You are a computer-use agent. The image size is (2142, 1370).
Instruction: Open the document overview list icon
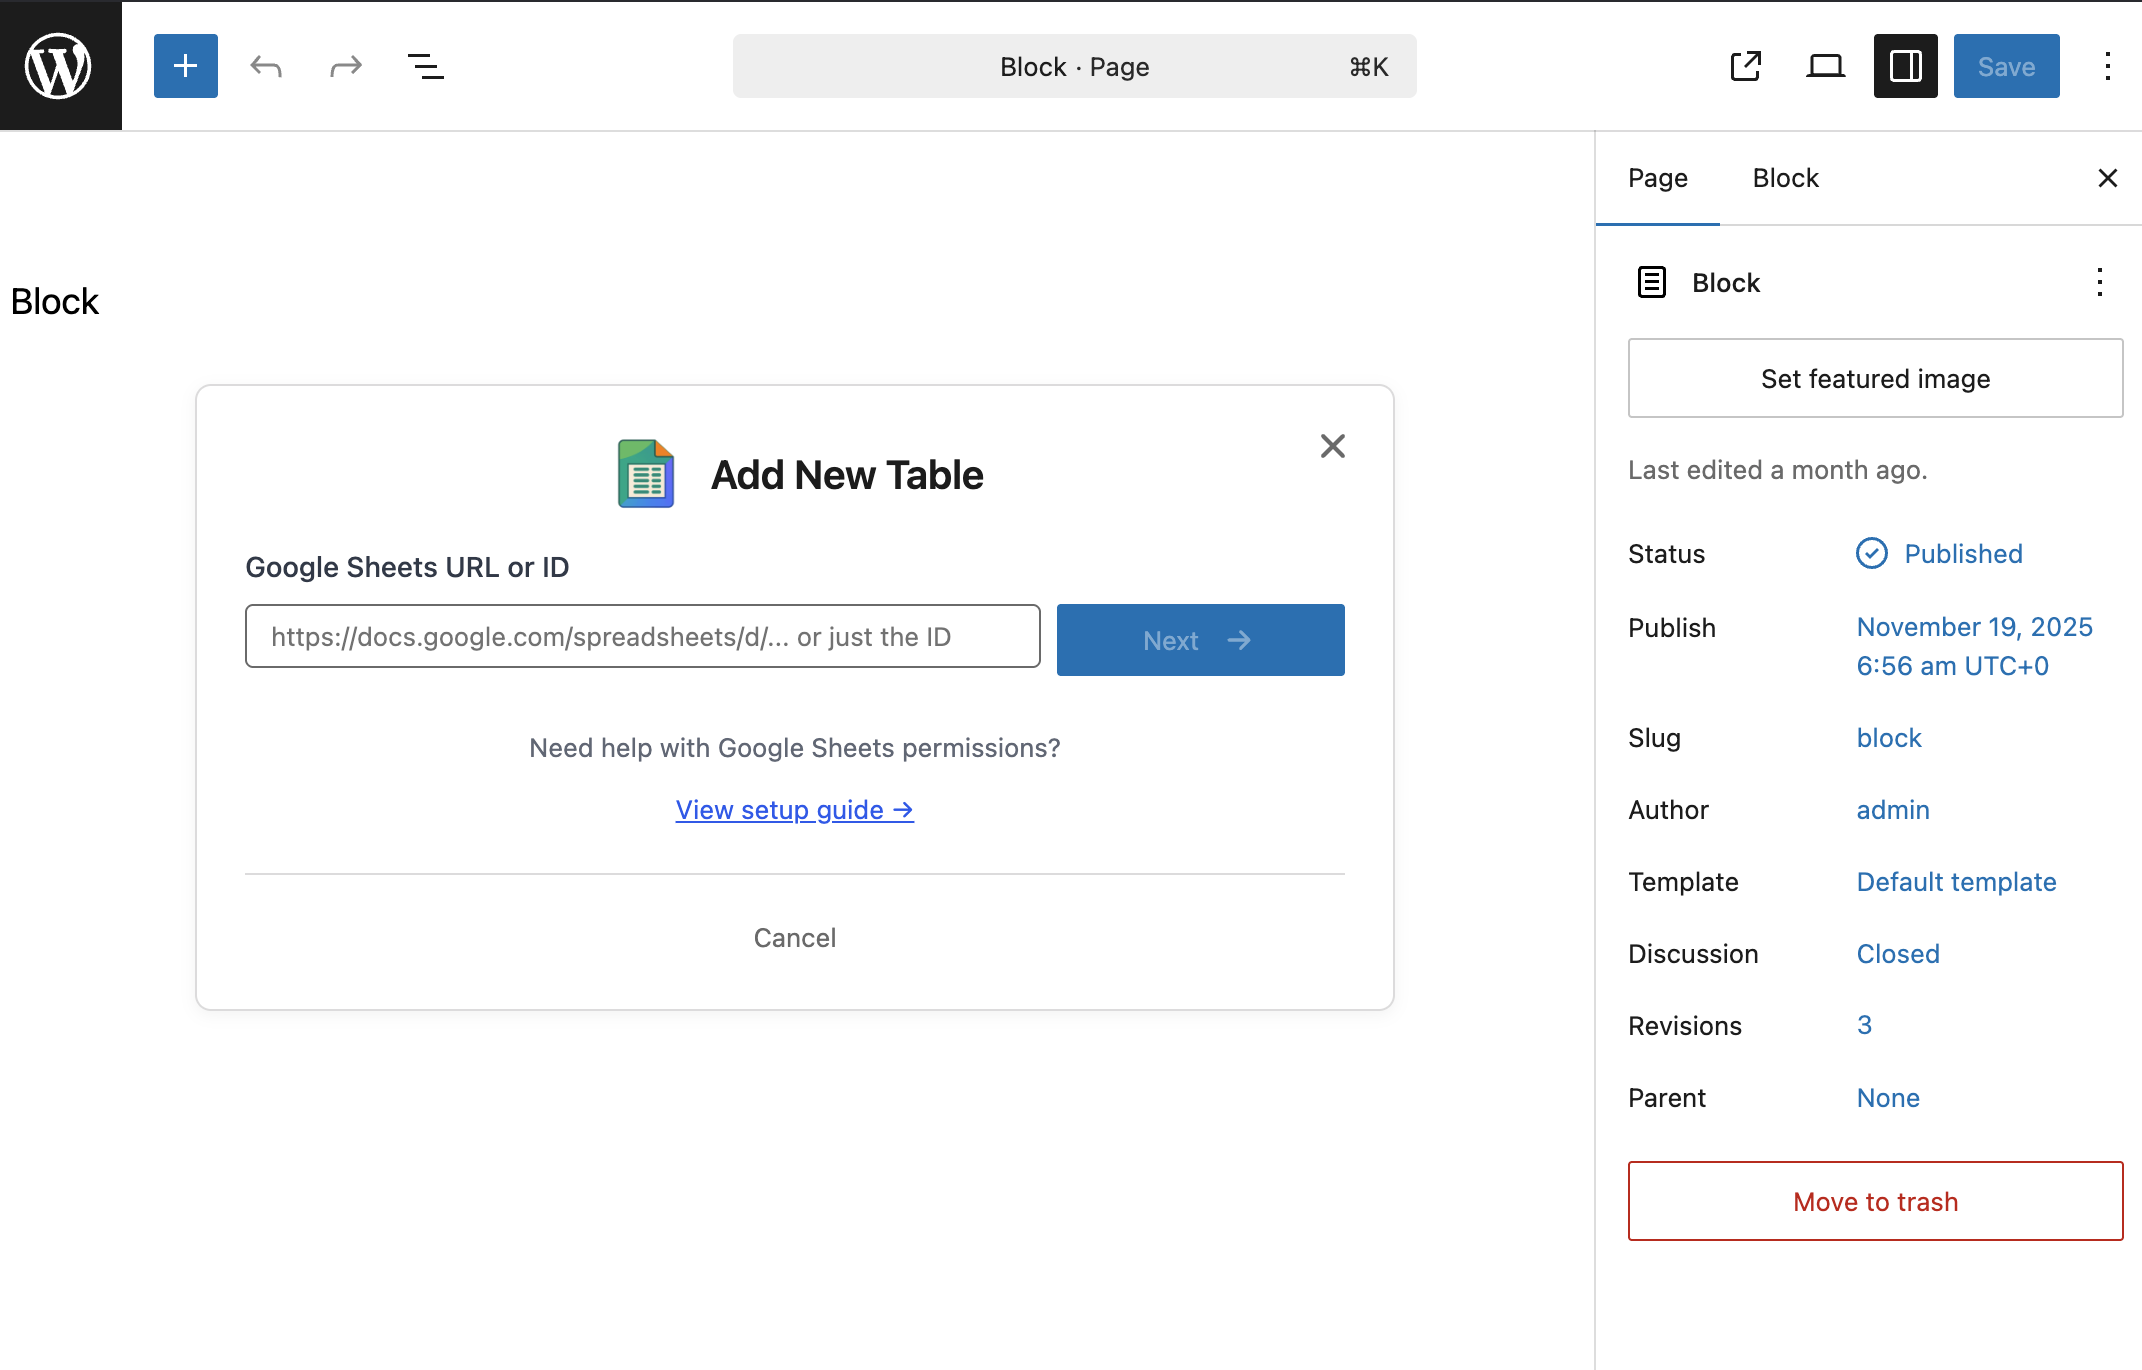point(426,66)
